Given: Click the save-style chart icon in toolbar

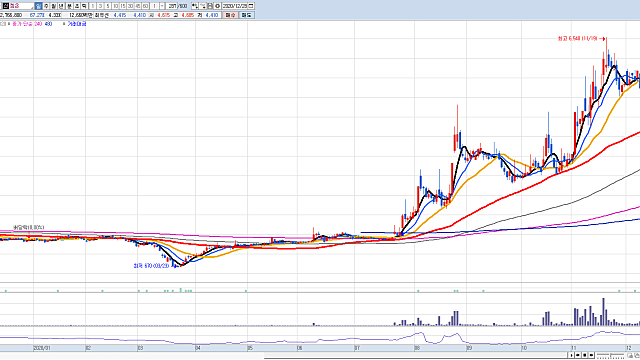Looking at the screenshot, I should tap(210, 6).
